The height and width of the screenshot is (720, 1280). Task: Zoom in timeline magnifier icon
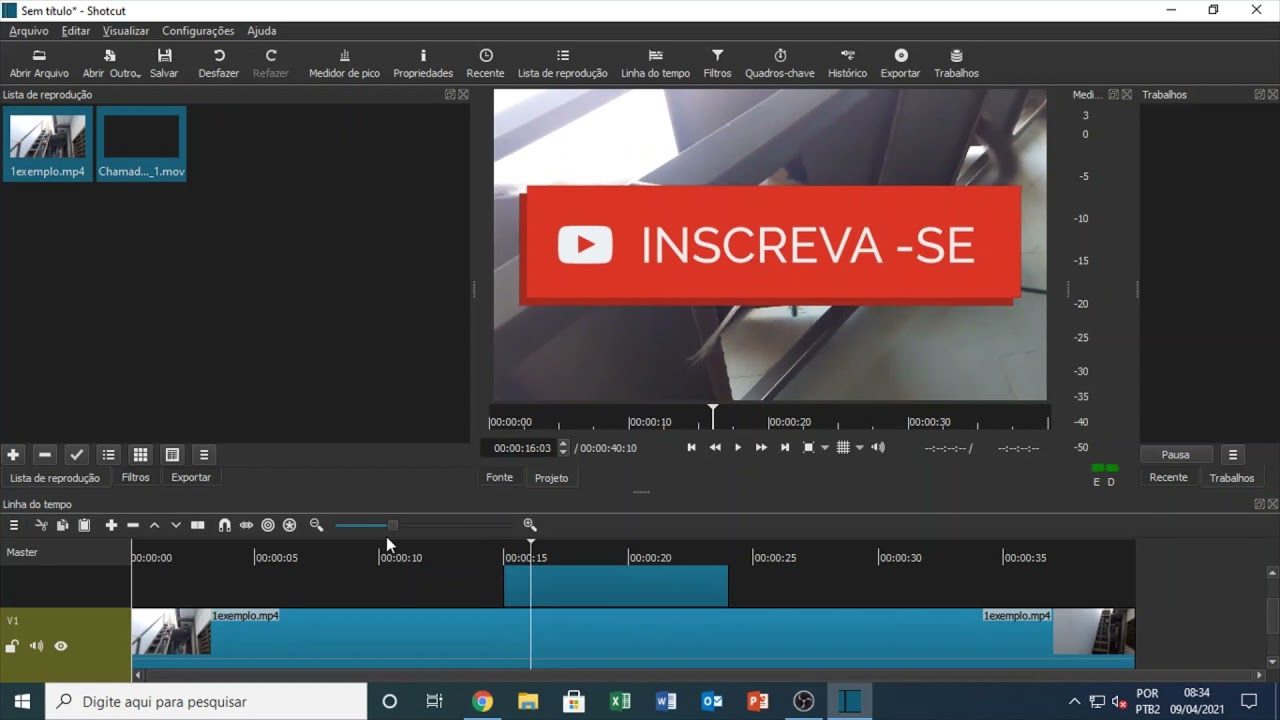tap(530, 525)
